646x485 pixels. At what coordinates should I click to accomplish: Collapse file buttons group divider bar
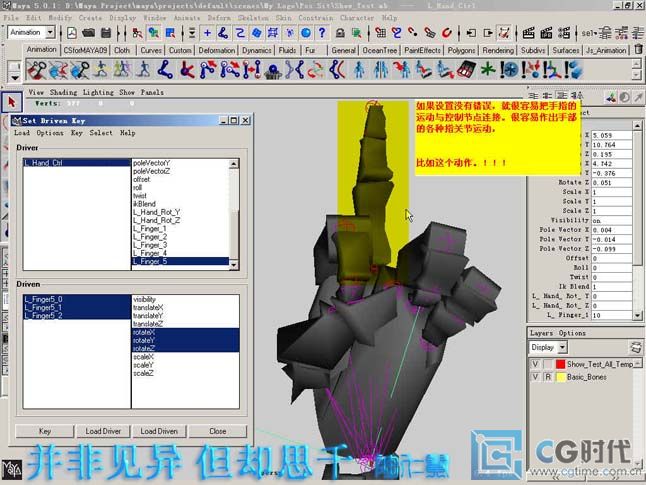(x=61, y=33)
